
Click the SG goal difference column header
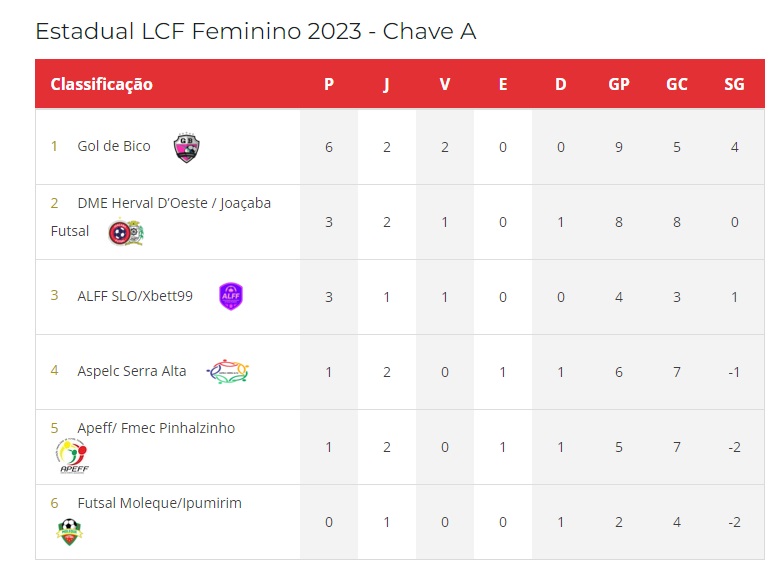click(x=734, y=84)
